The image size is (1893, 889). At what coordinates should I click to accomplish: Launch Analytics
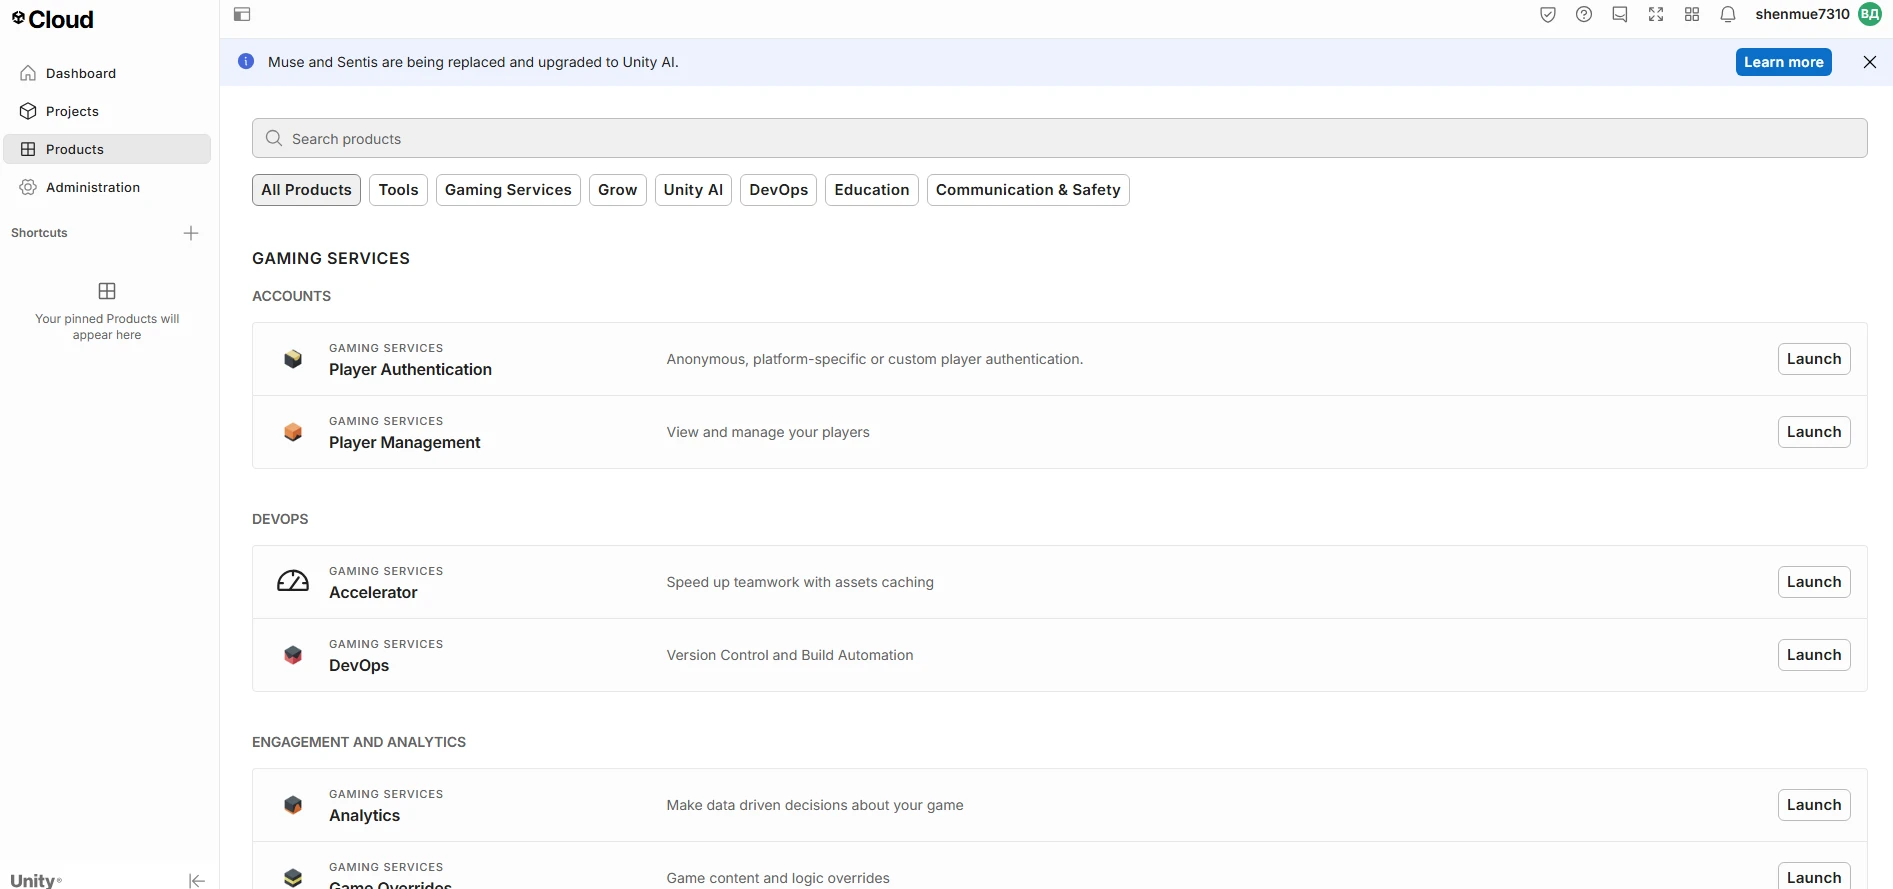[1814, 805]
